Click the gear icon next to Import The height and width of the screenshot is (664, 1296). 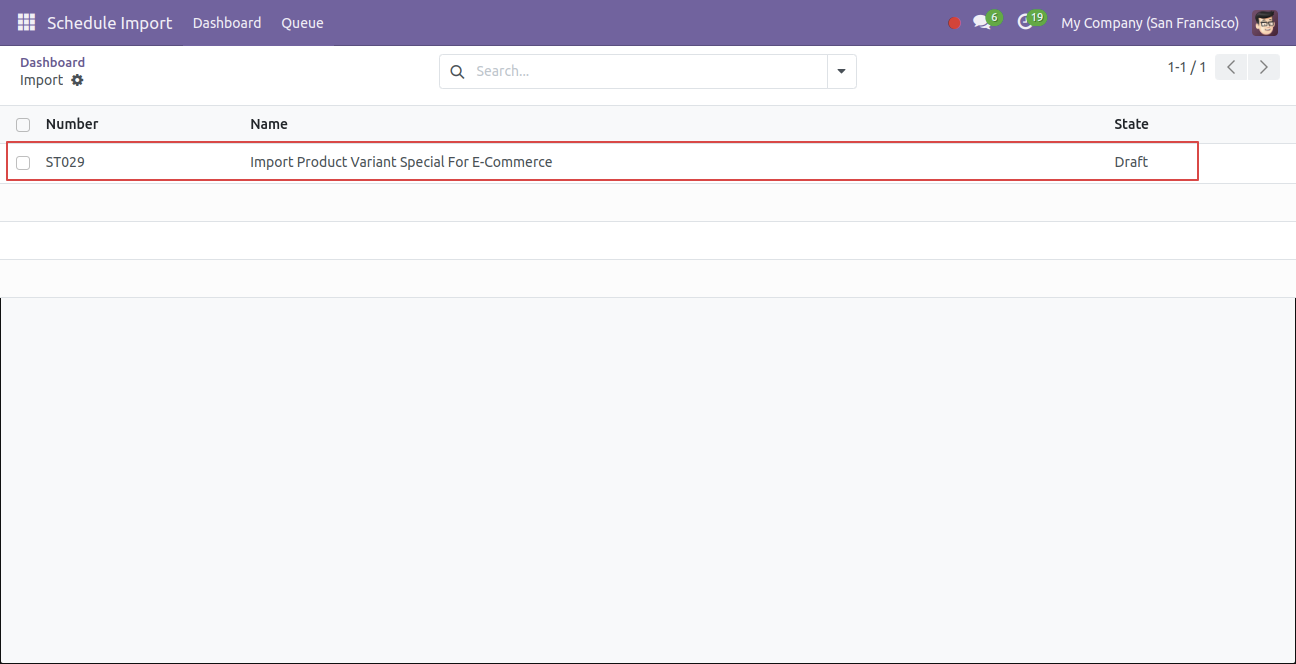click(77, 80)
